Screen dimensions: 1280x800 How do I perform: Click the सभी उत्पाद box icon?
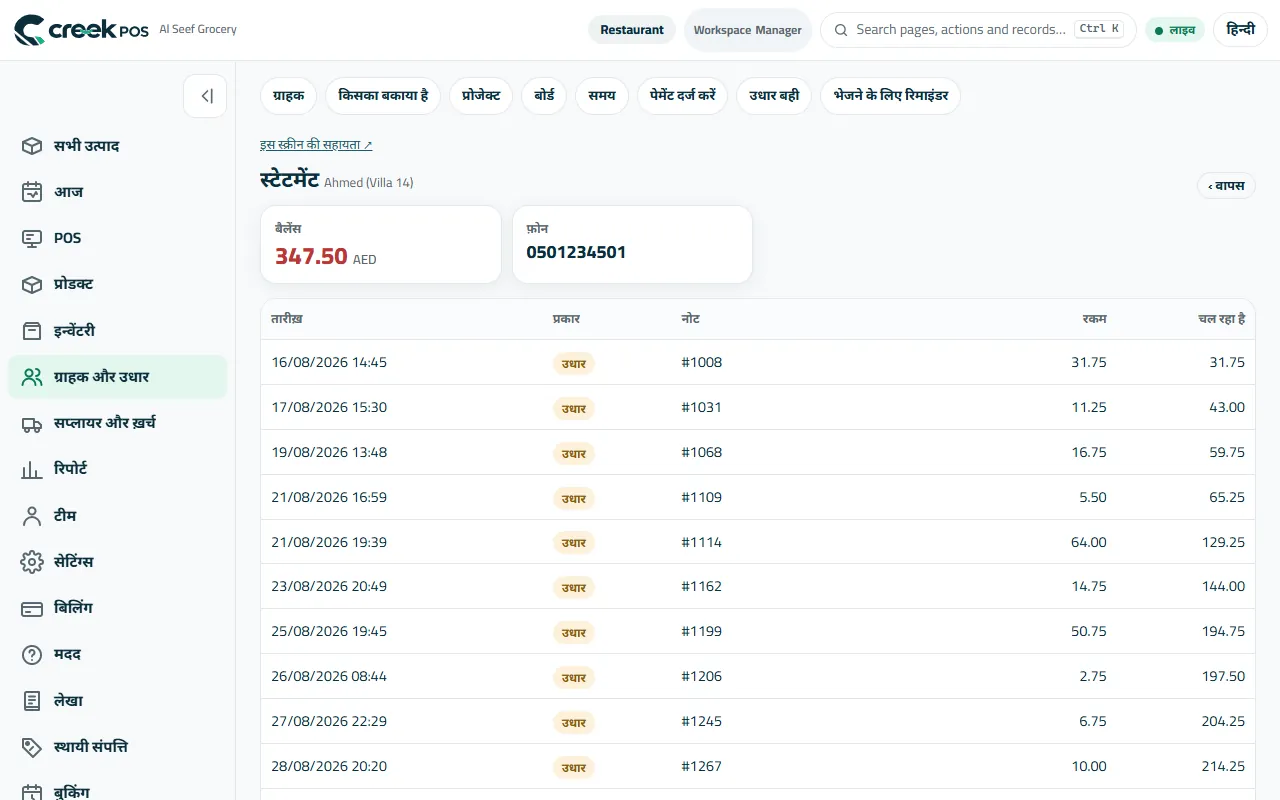[32, 146]
